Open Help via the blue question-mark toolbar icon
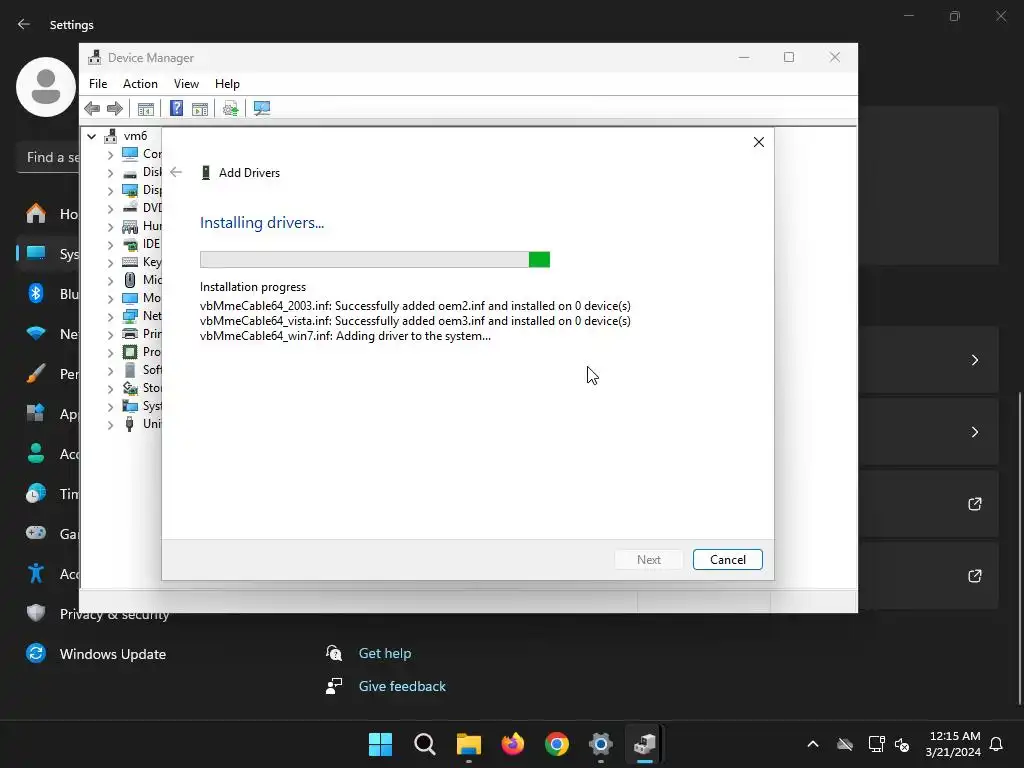 pos(176,108)
